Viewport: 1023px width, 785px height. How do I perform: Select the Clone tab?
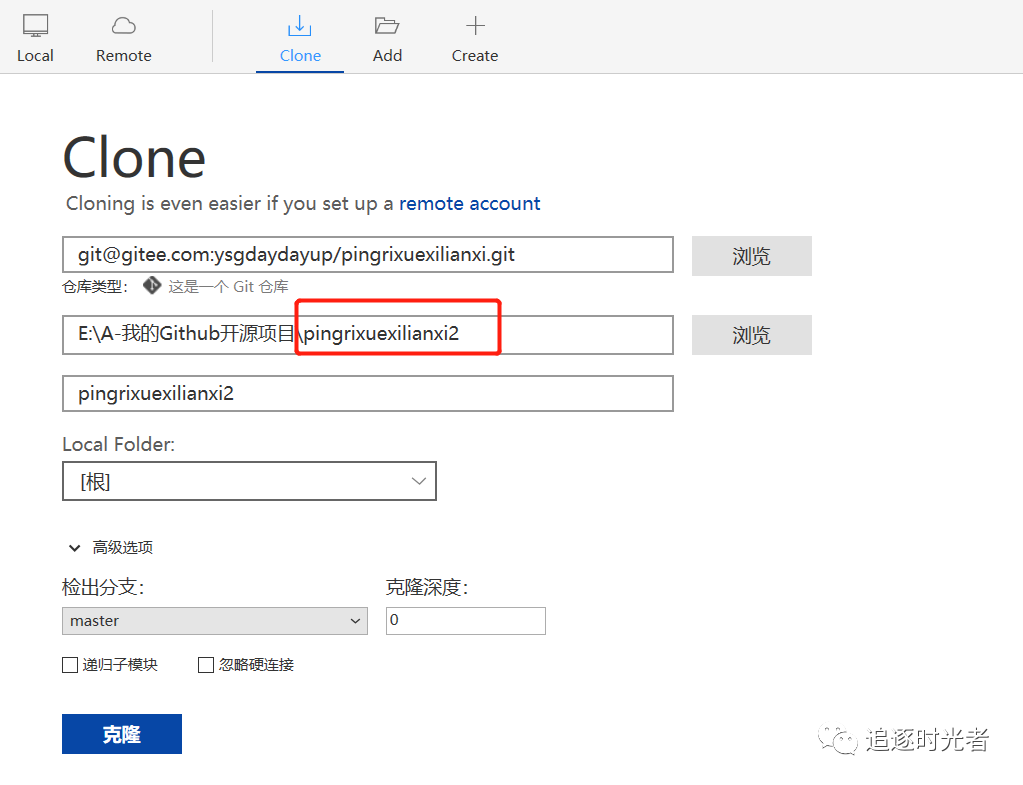[x=300, y=39]
